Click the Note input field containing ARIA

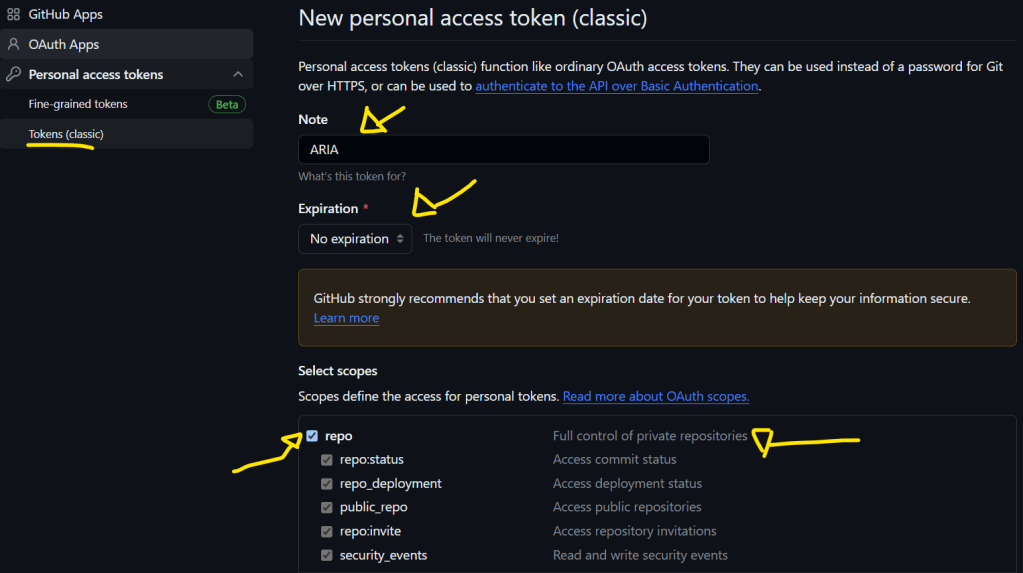click(x=503, y=150)
